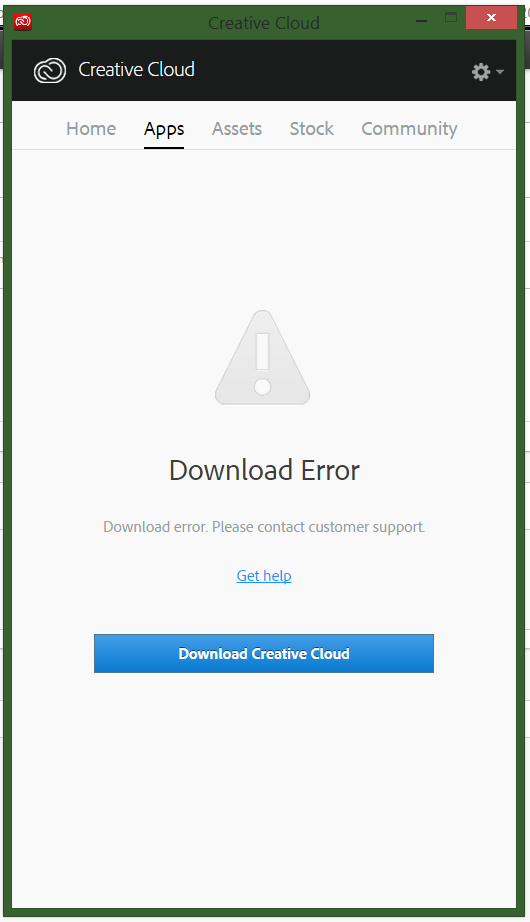Expand the small arrow beside the gear

[x=500, y=72]
